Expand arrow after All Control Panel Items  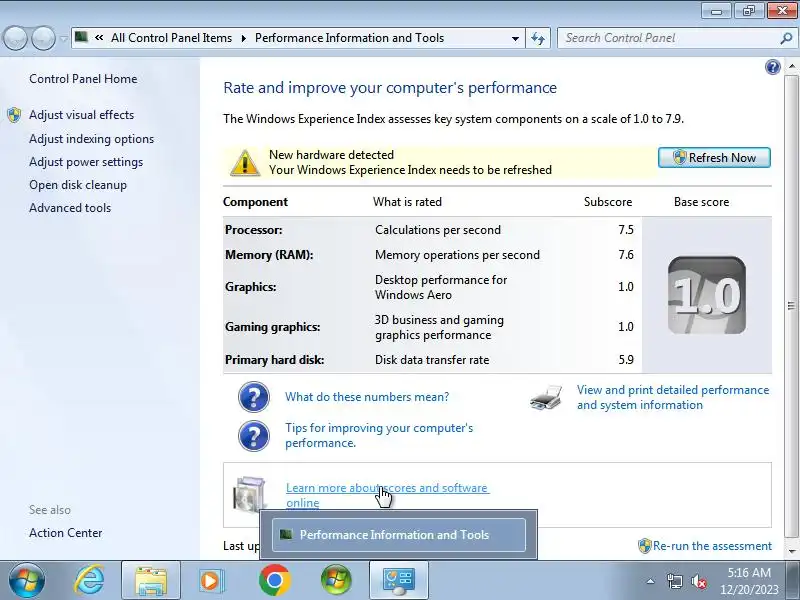click(x=244, y=38)
